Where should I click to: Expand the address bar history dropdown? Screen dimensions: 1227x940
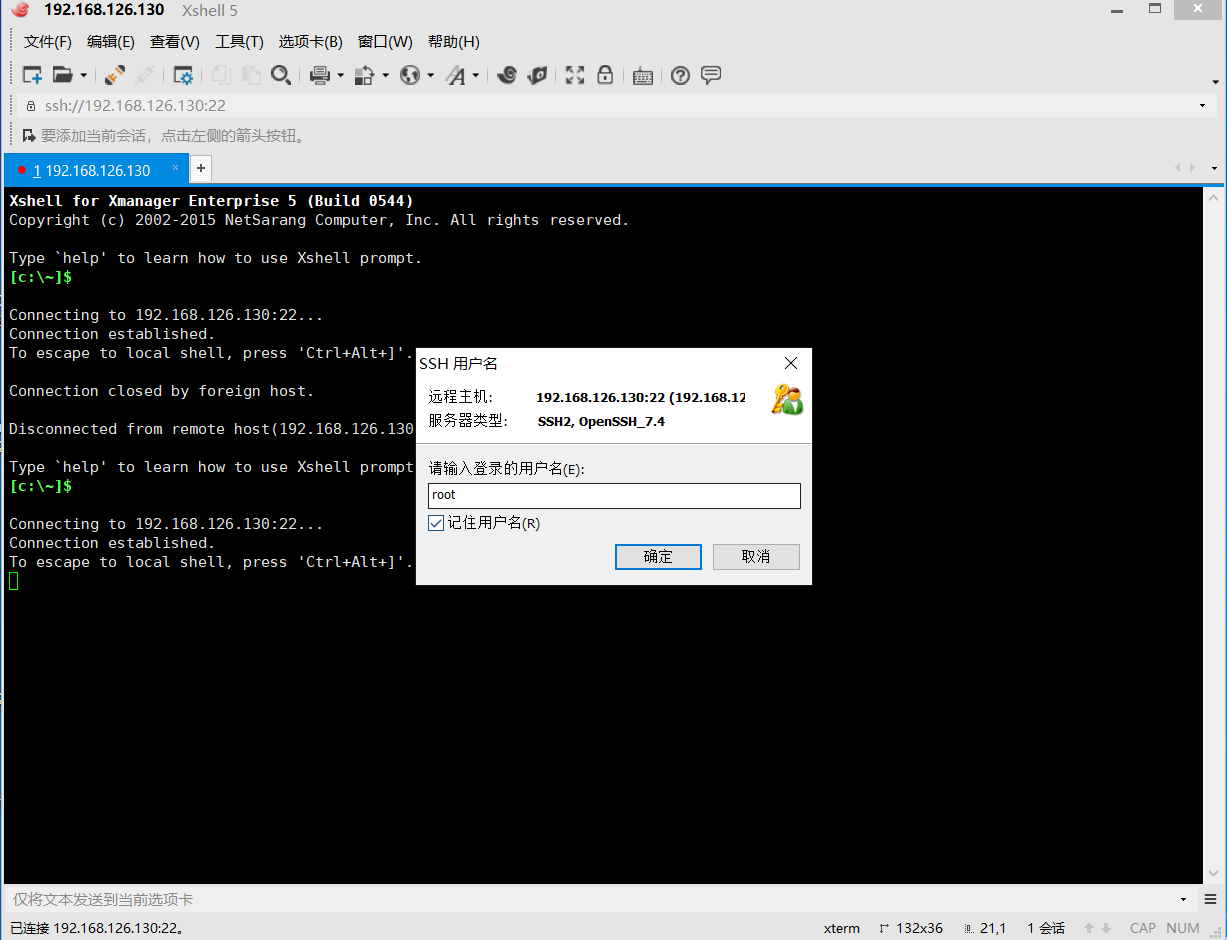1202,105
